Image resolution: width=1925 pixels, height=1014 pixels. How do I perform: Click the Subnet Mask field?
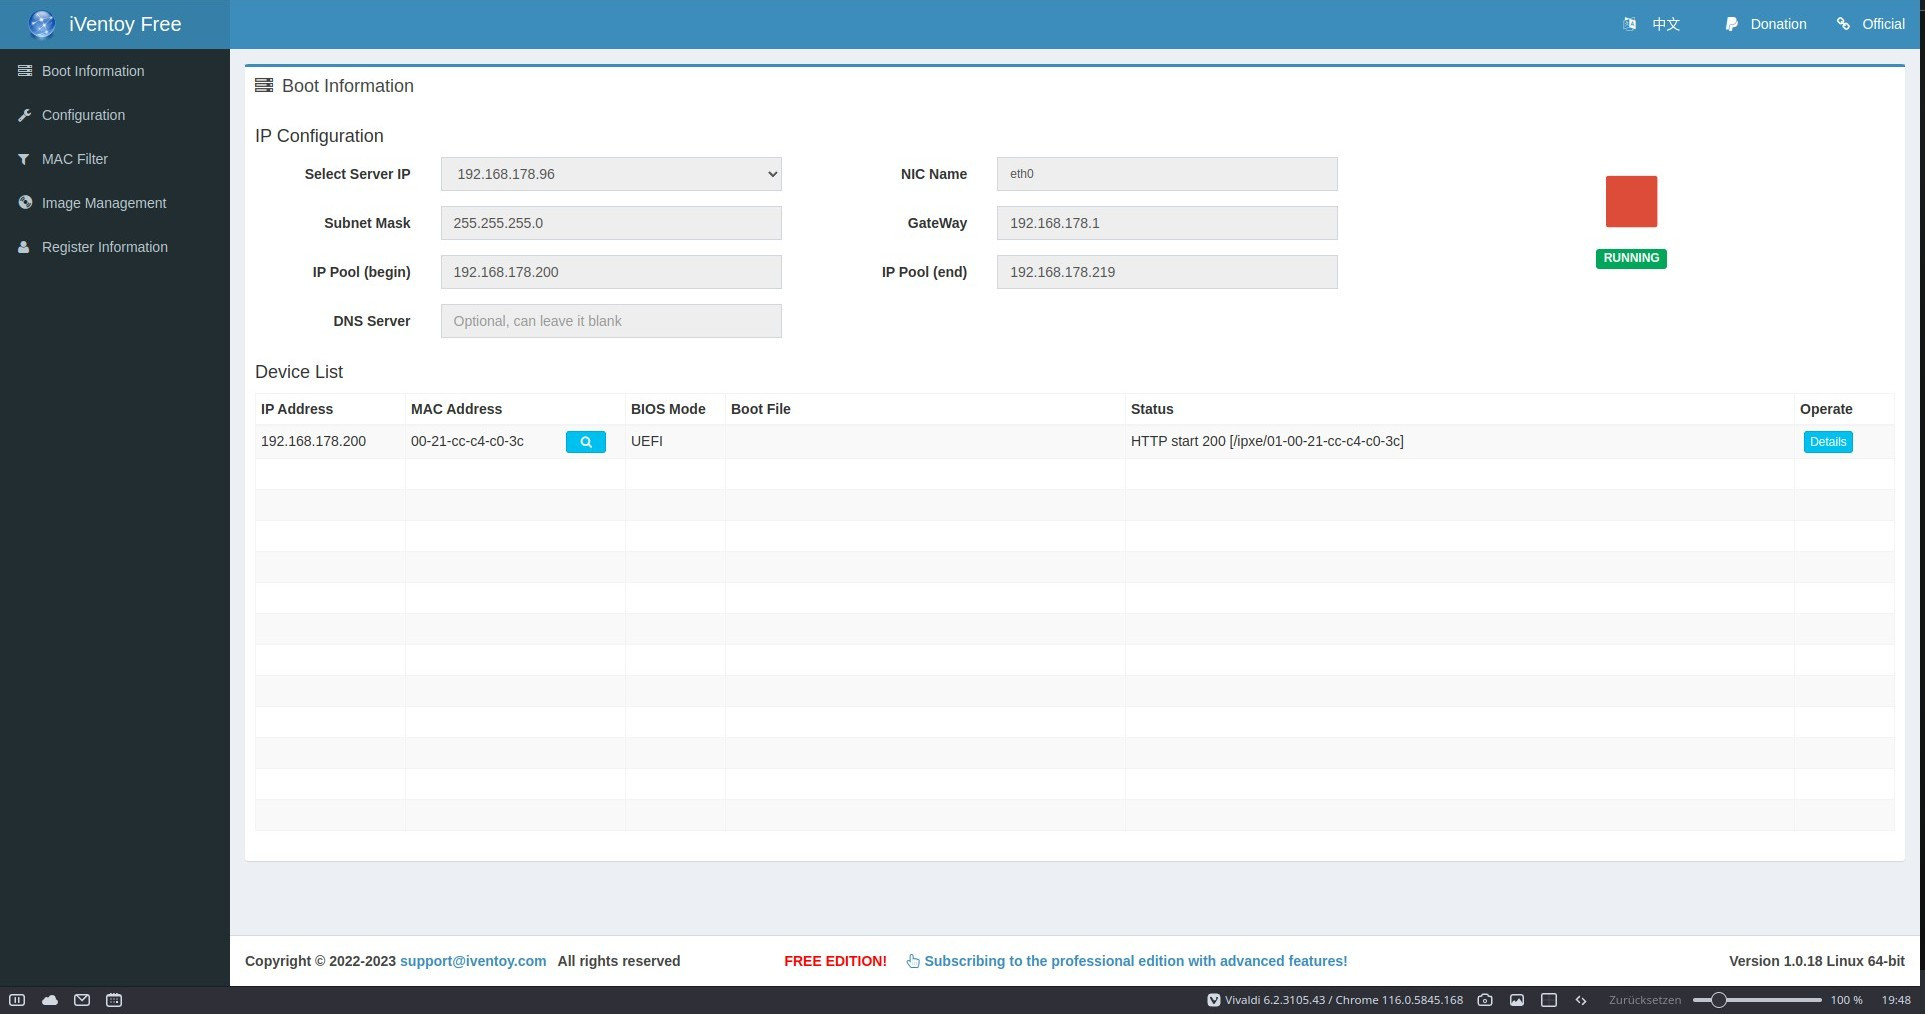(x=611, y=223)
